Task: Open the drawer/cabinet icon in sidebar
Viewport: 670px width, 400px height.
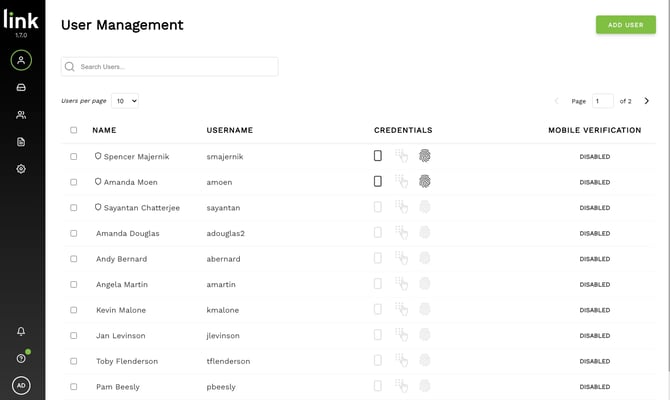Action: (21, 88)
